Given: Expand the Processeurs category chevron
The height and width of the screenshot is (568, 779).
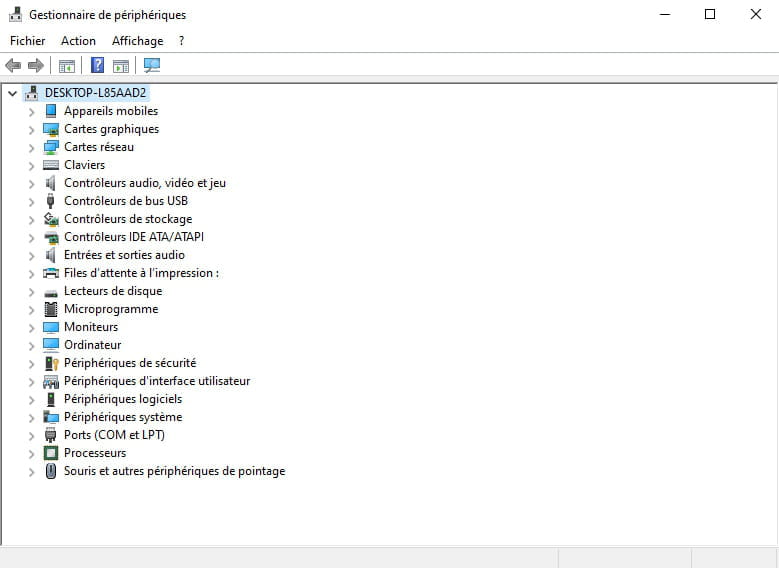Looking at the screenshot, I should (31, 454).
